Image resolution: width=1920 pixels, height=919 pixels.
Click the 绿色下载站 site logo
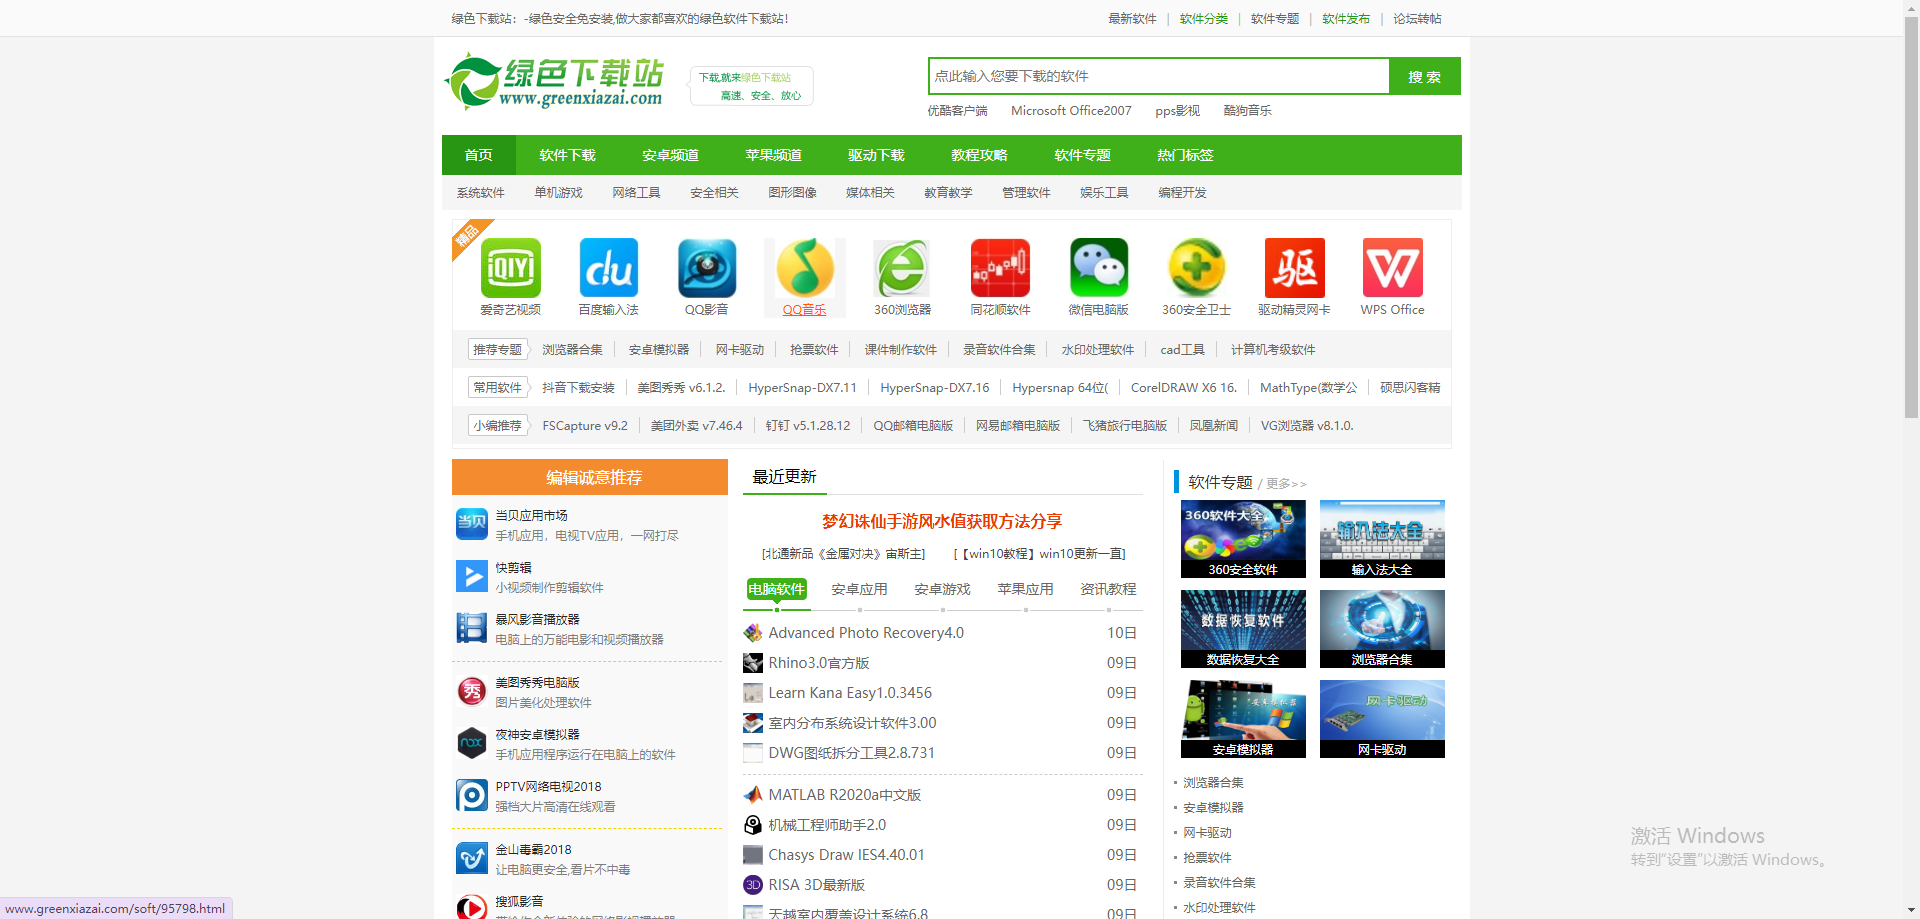tap(555, 81)
